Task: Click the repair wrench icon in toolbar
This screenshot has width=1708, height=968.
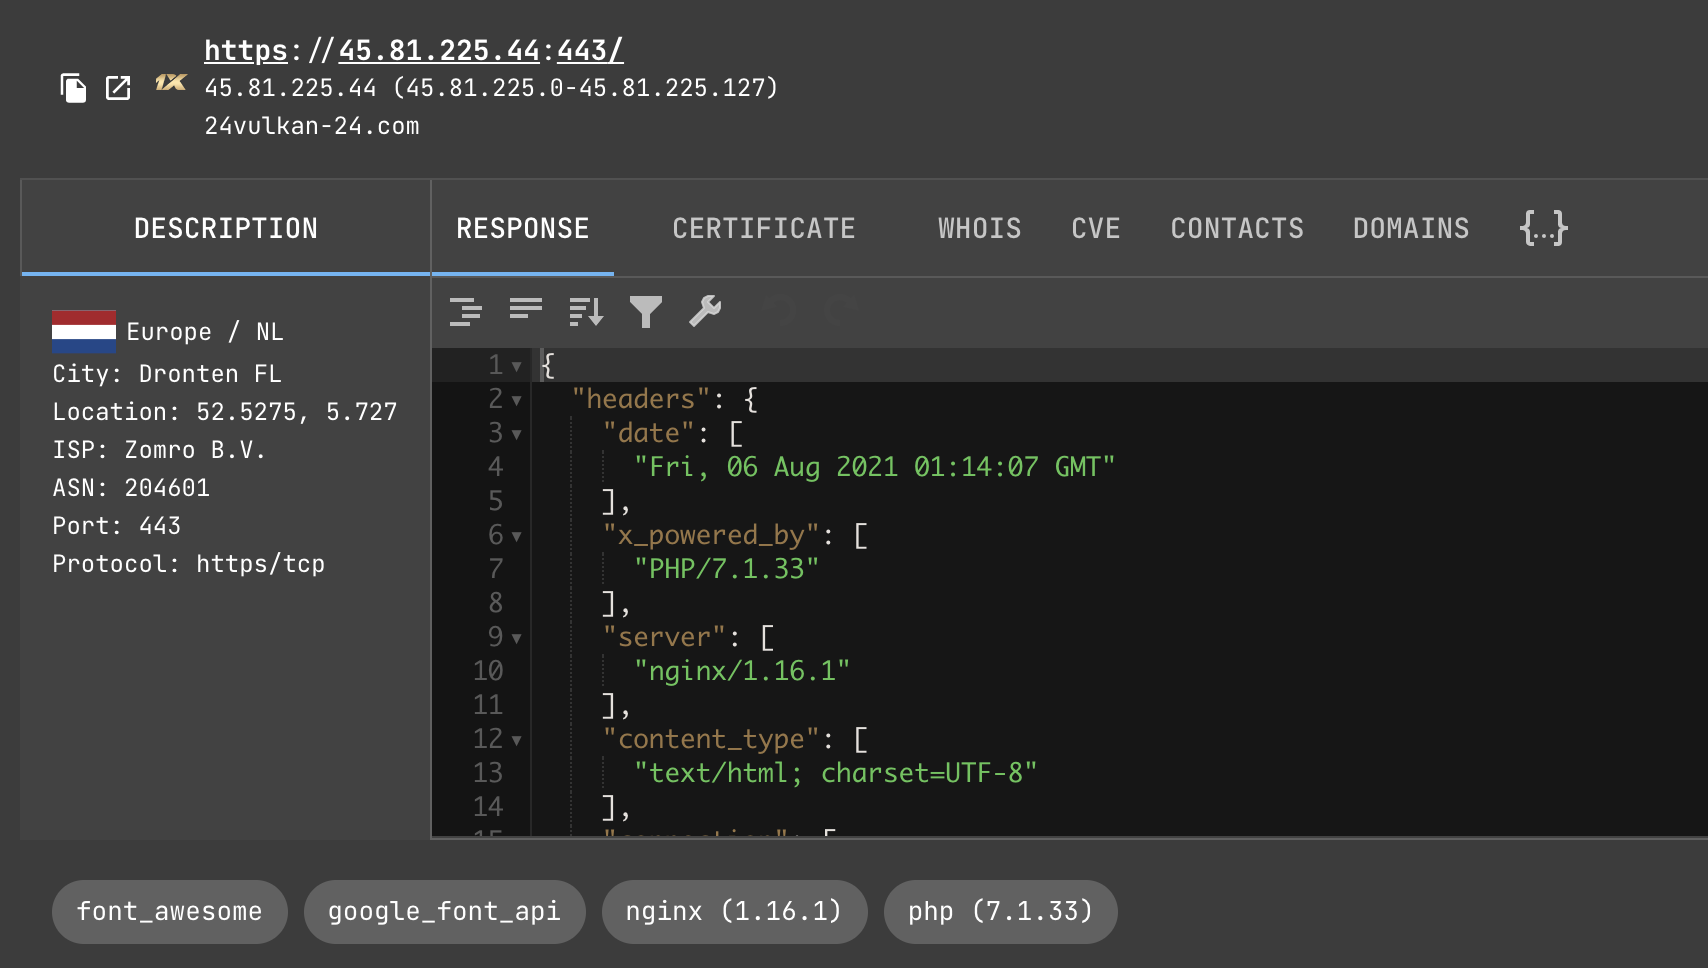Action: [x=705, y=312]
